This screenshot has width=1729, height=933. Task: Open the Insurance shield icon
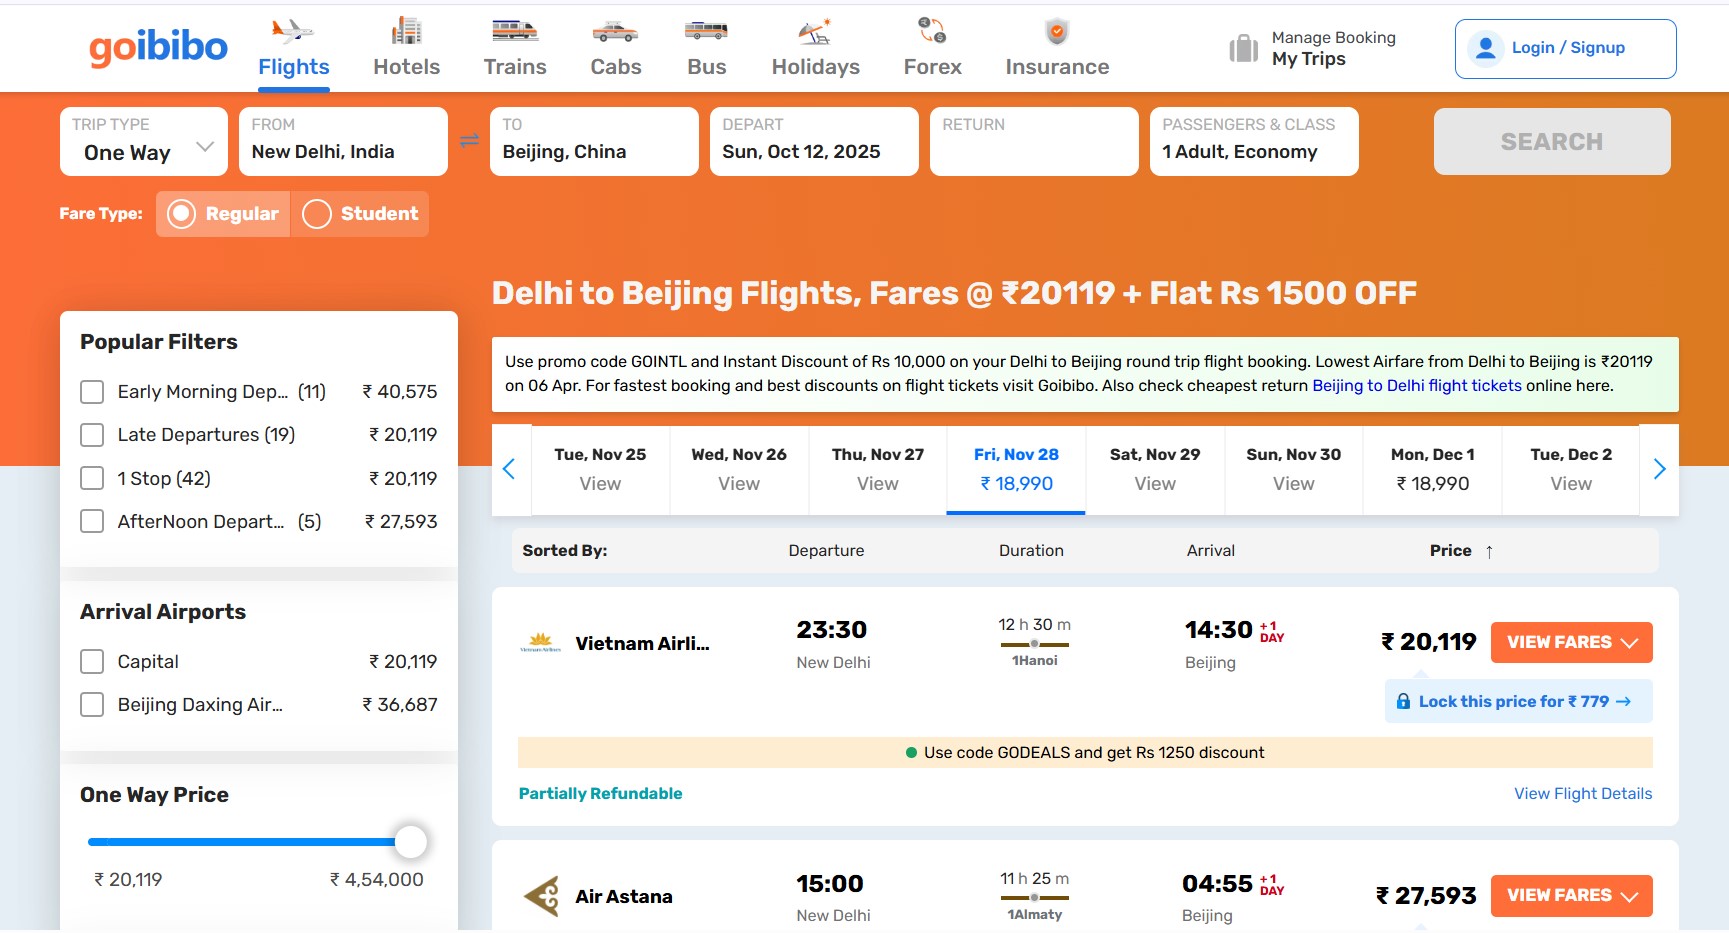[1057, 31]
